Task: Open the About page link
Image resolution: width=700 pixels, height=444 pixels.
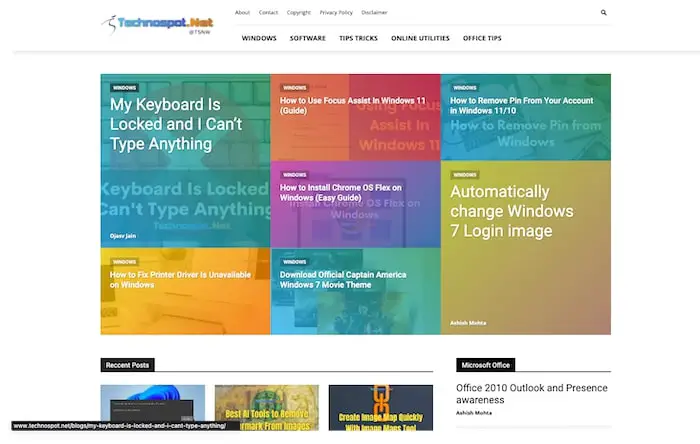Action: click(x=242, y=12)
